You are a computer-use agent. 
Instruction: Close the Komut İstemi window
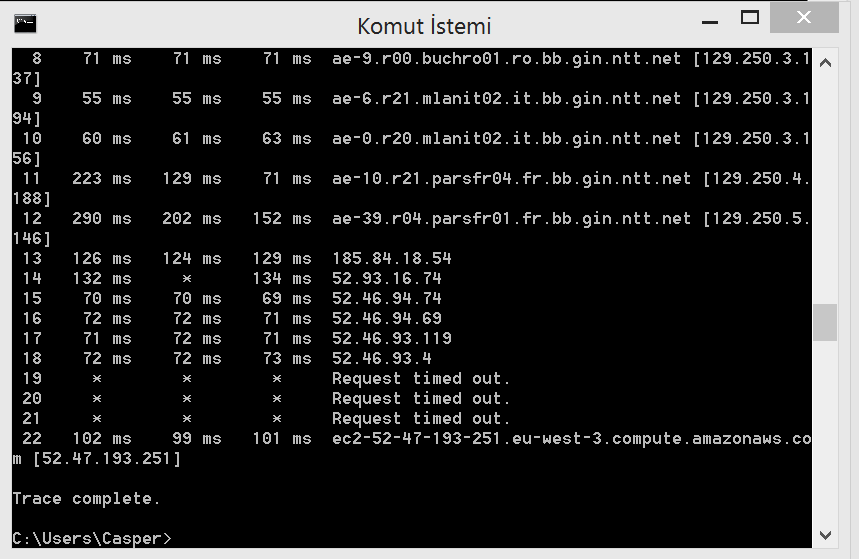click(x=804, y=18)
